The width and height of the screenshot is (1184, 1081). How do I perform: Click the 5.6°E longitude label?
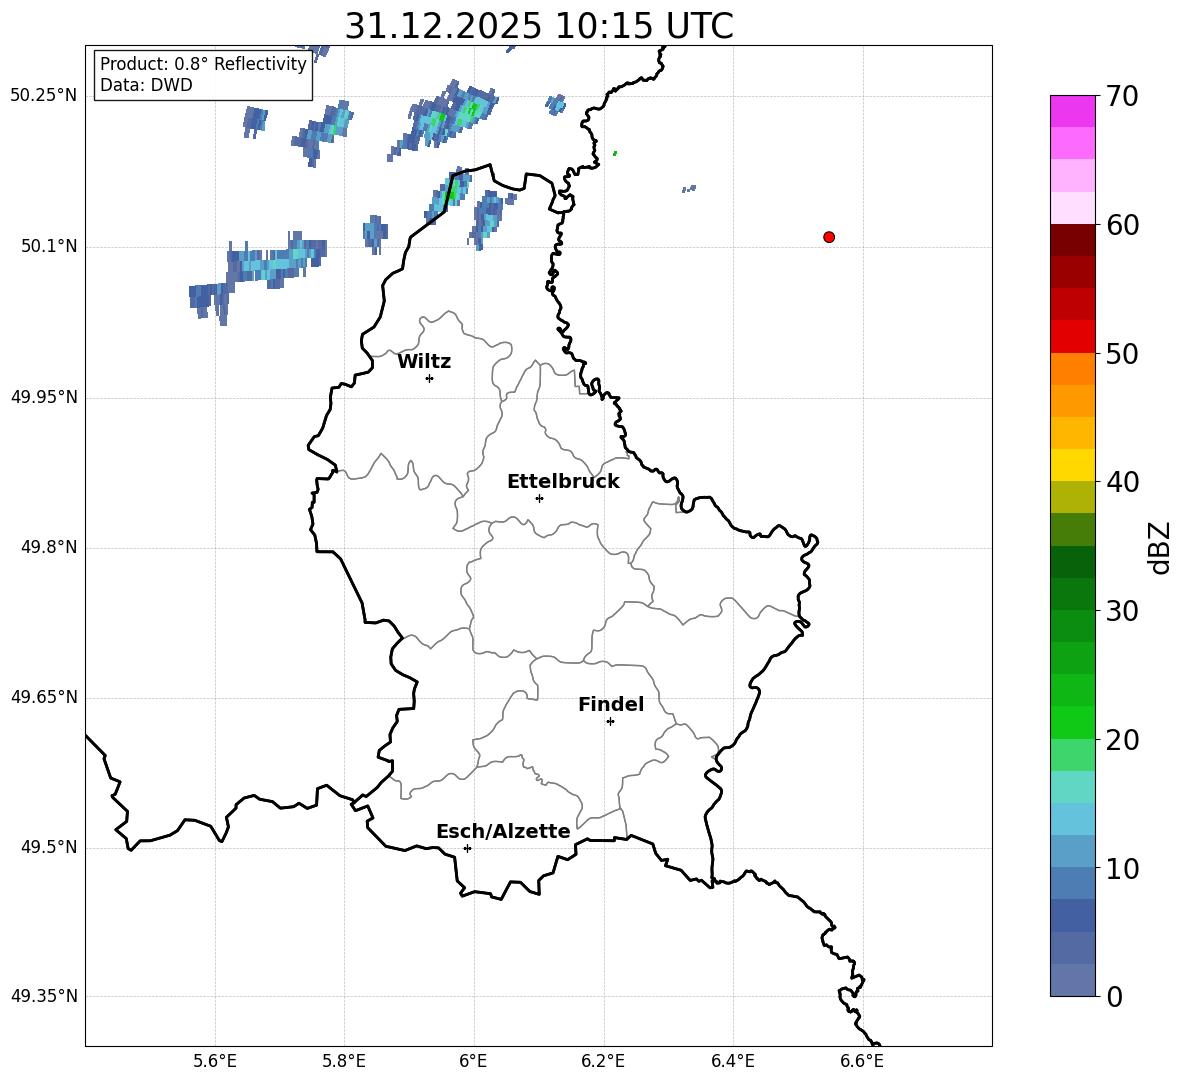[215, 1061]
